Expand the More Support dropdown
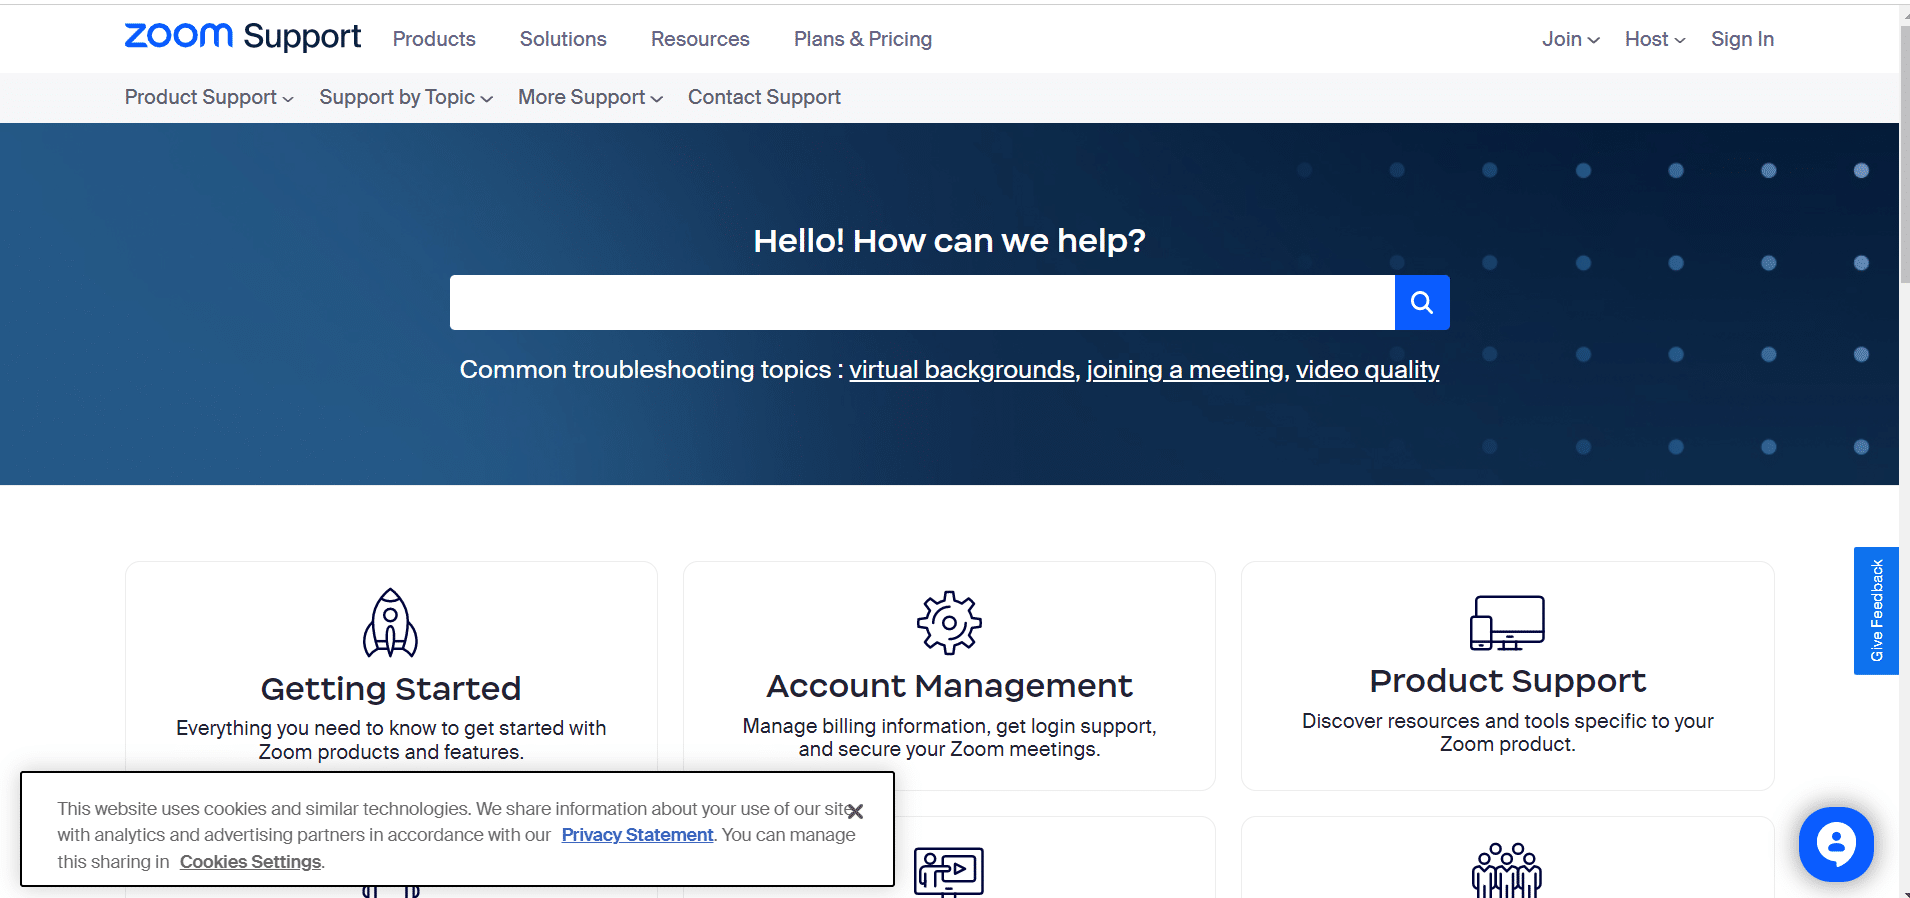 coord(590,97)
